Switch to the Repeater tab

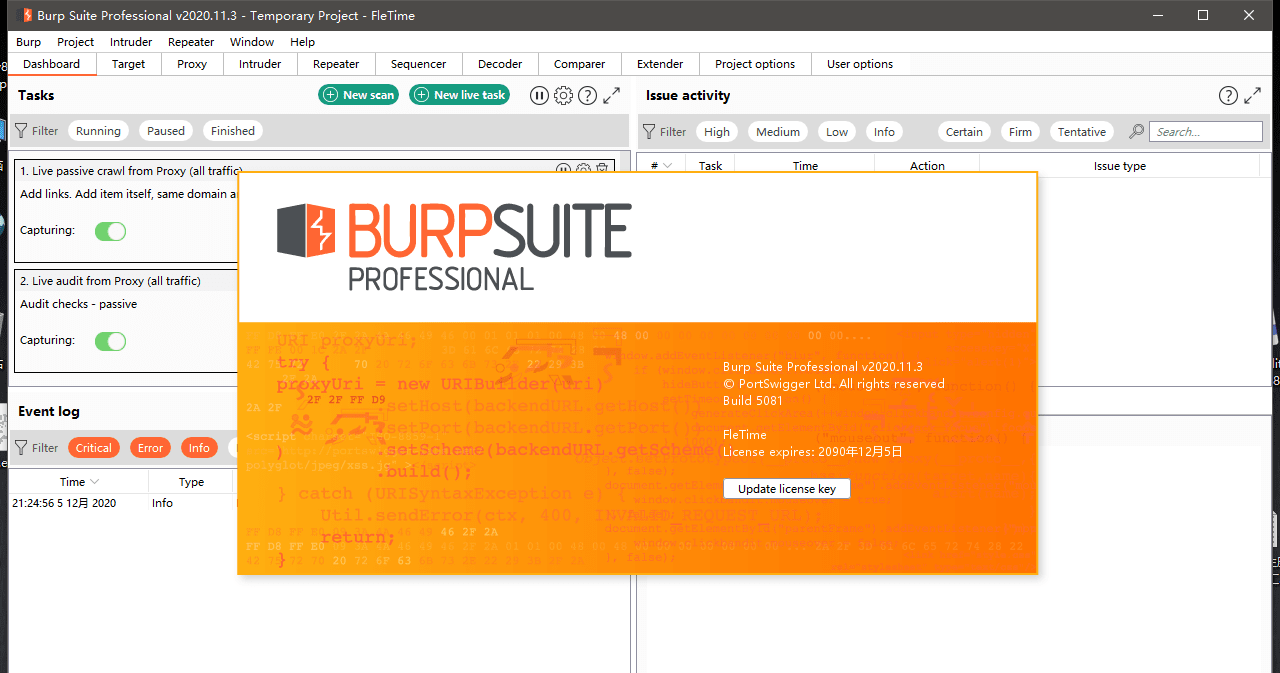click(x=336, y=64)
